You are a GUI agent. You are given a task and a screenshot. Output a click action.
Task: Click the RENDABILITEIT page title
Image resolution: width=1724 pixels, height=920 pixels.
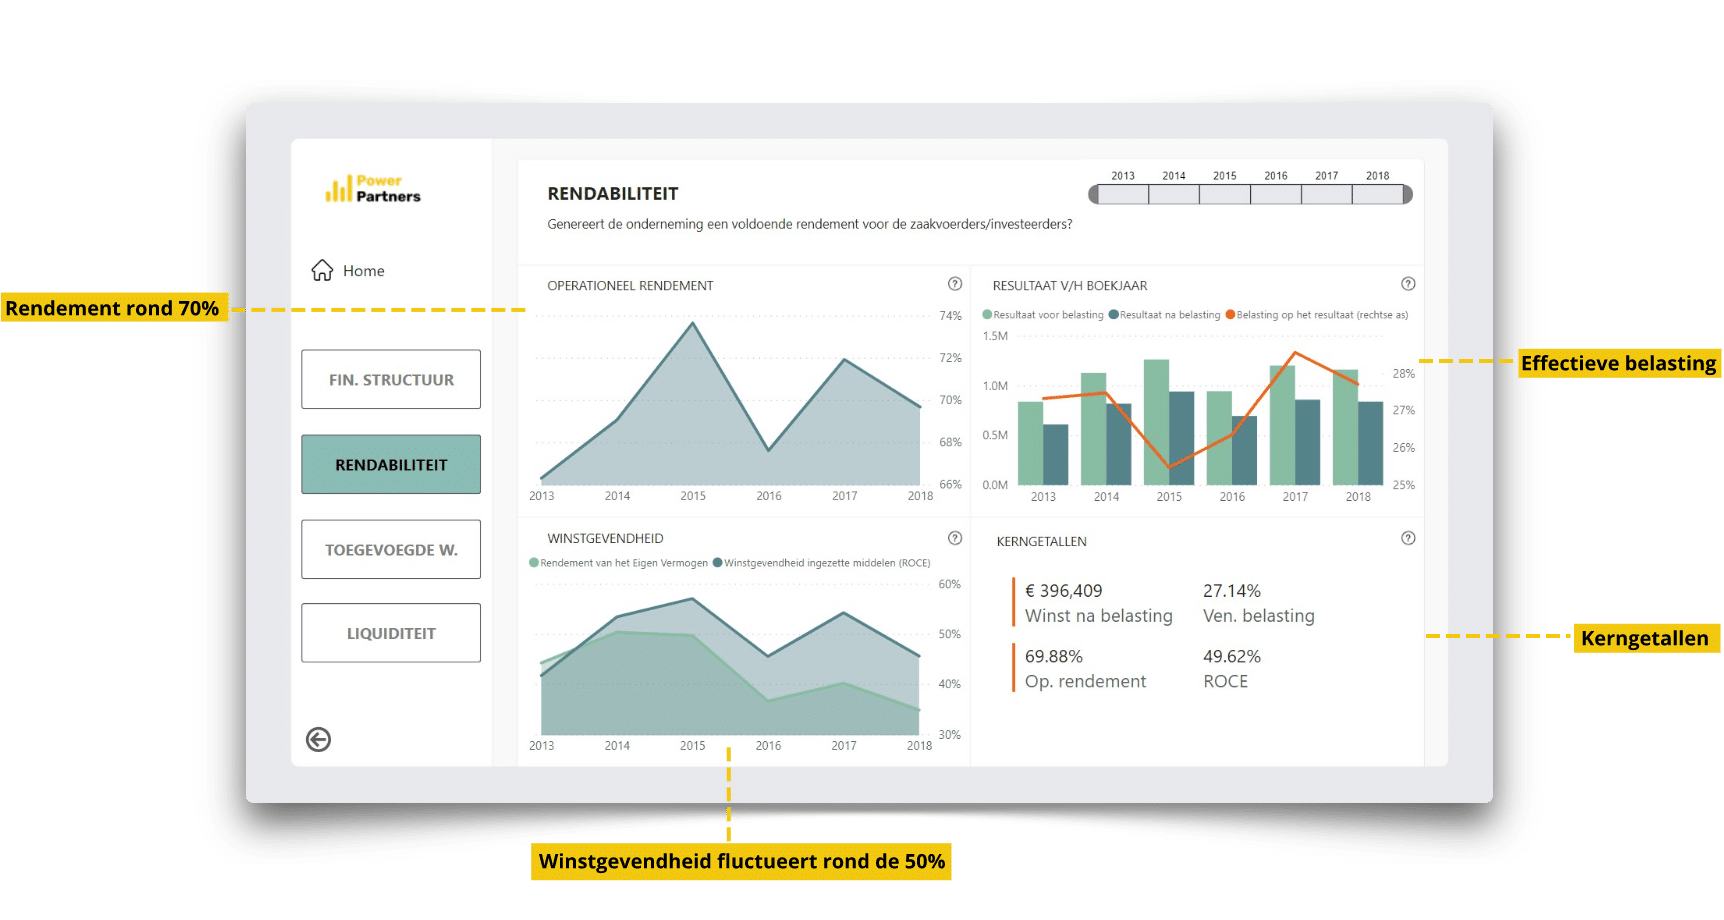[x=613, y=194]
